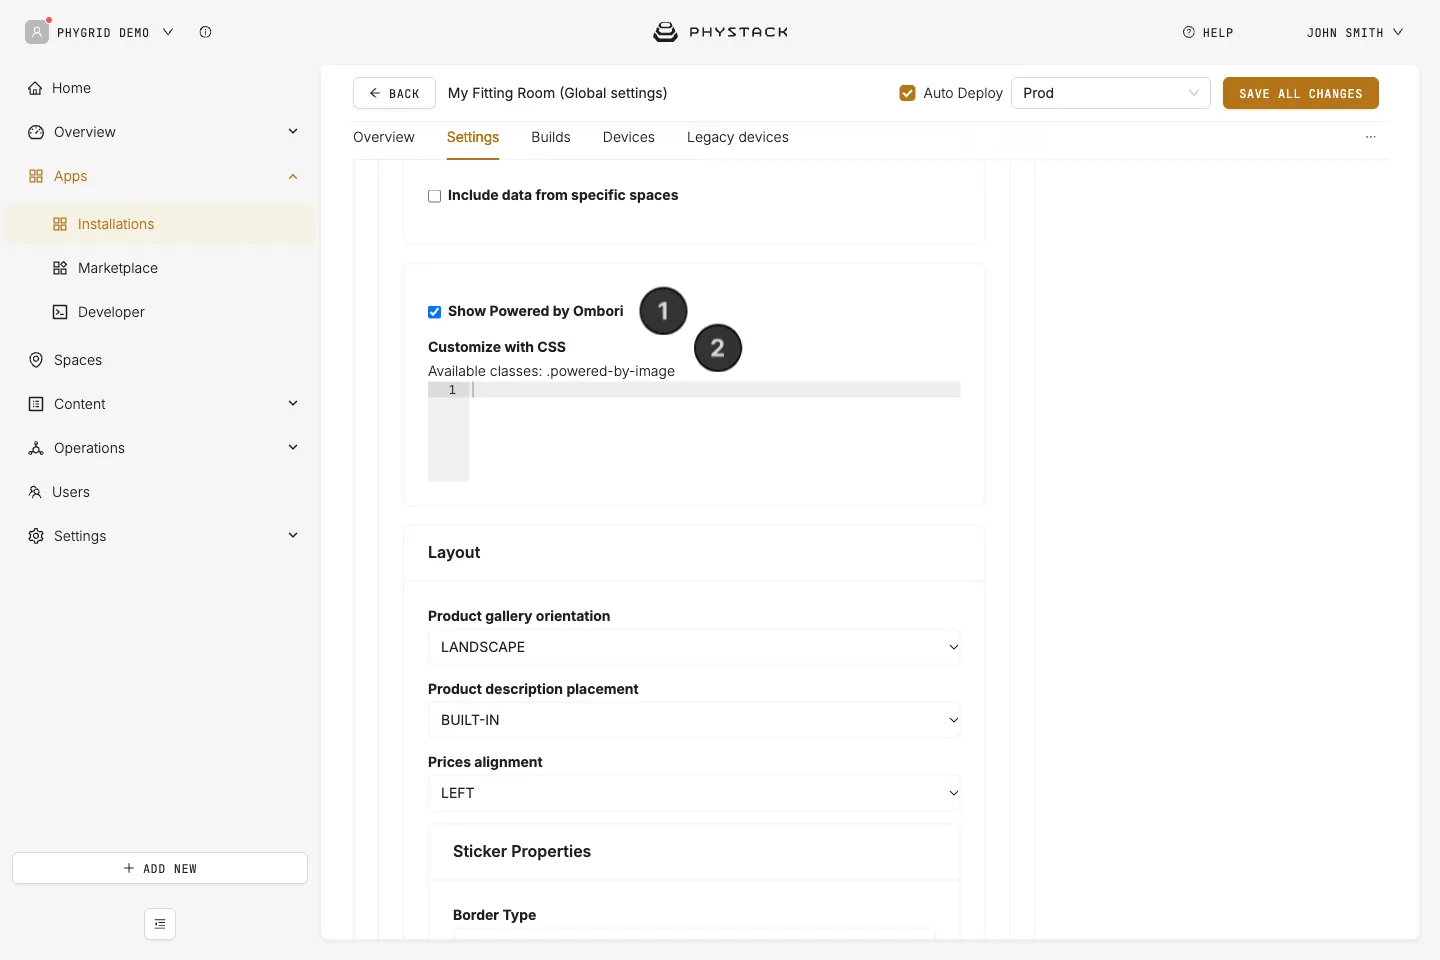This screenshot has height=960, width=1440.
Task: Expand the Content sidebar section chevron
Action: [x=293, y=403]
